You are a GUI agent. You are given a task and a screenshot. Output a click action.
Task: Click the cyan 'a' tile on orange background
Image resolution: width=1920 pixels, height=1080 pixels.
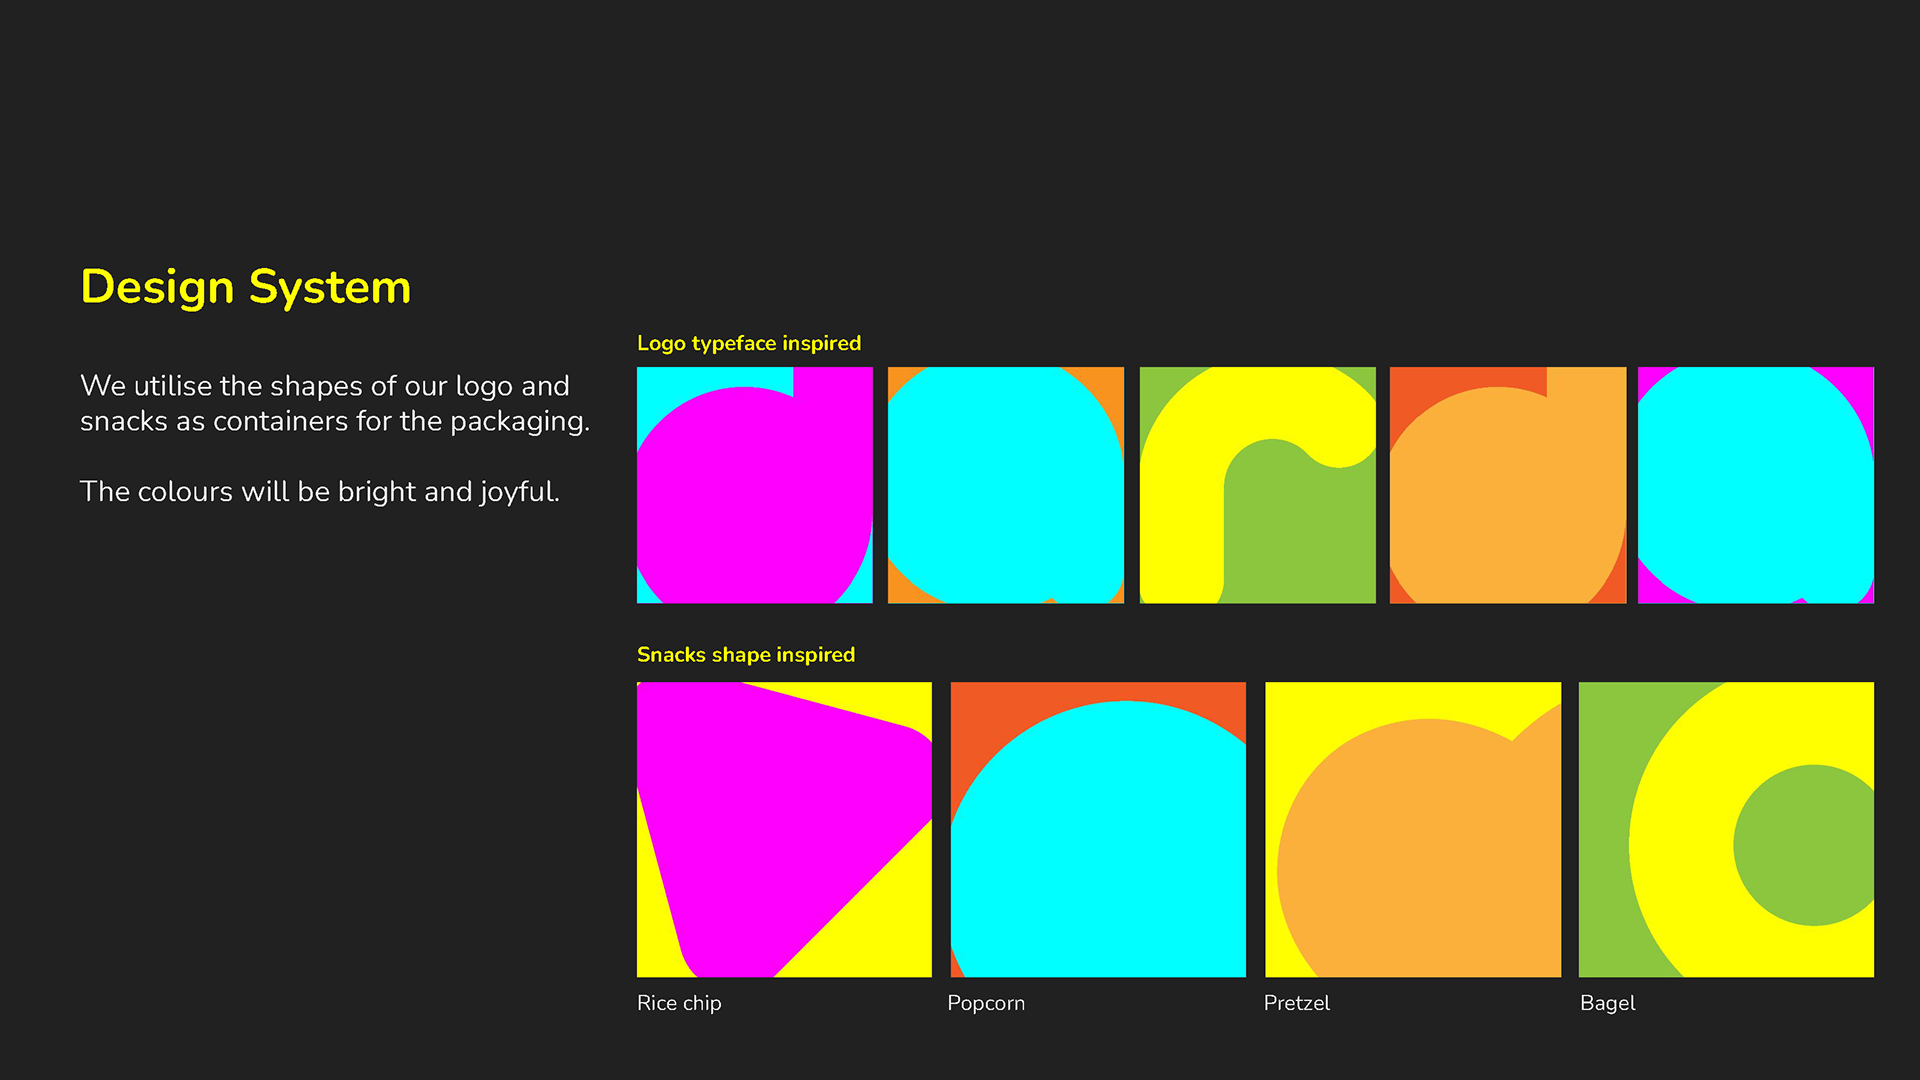pyautogui.click(x=1006, y=485)
